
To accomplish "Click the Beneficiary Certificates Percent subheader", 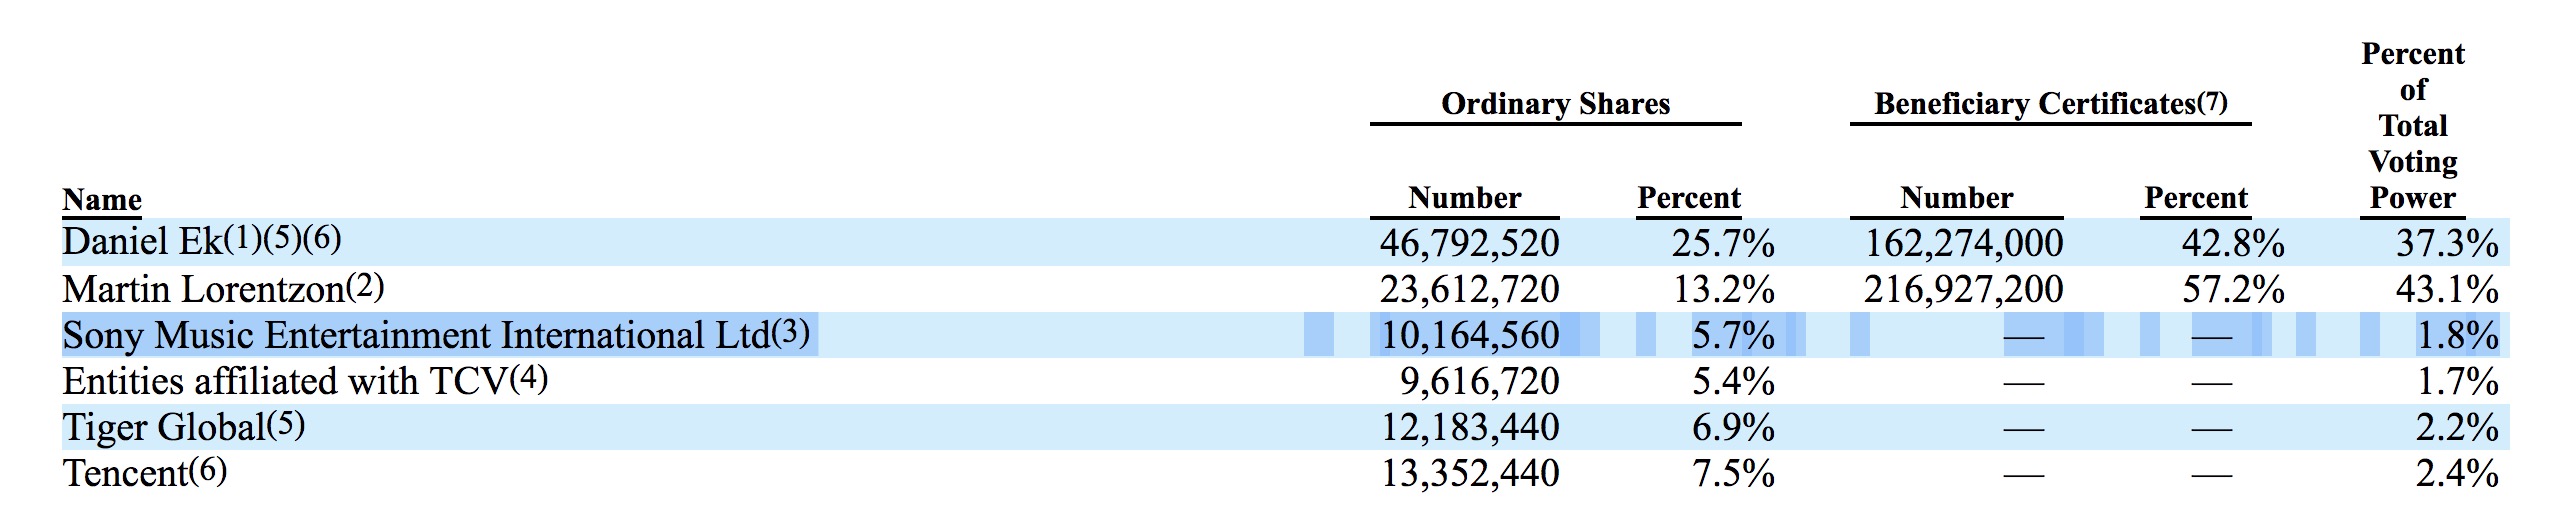I will click(x=2196, y=198).
